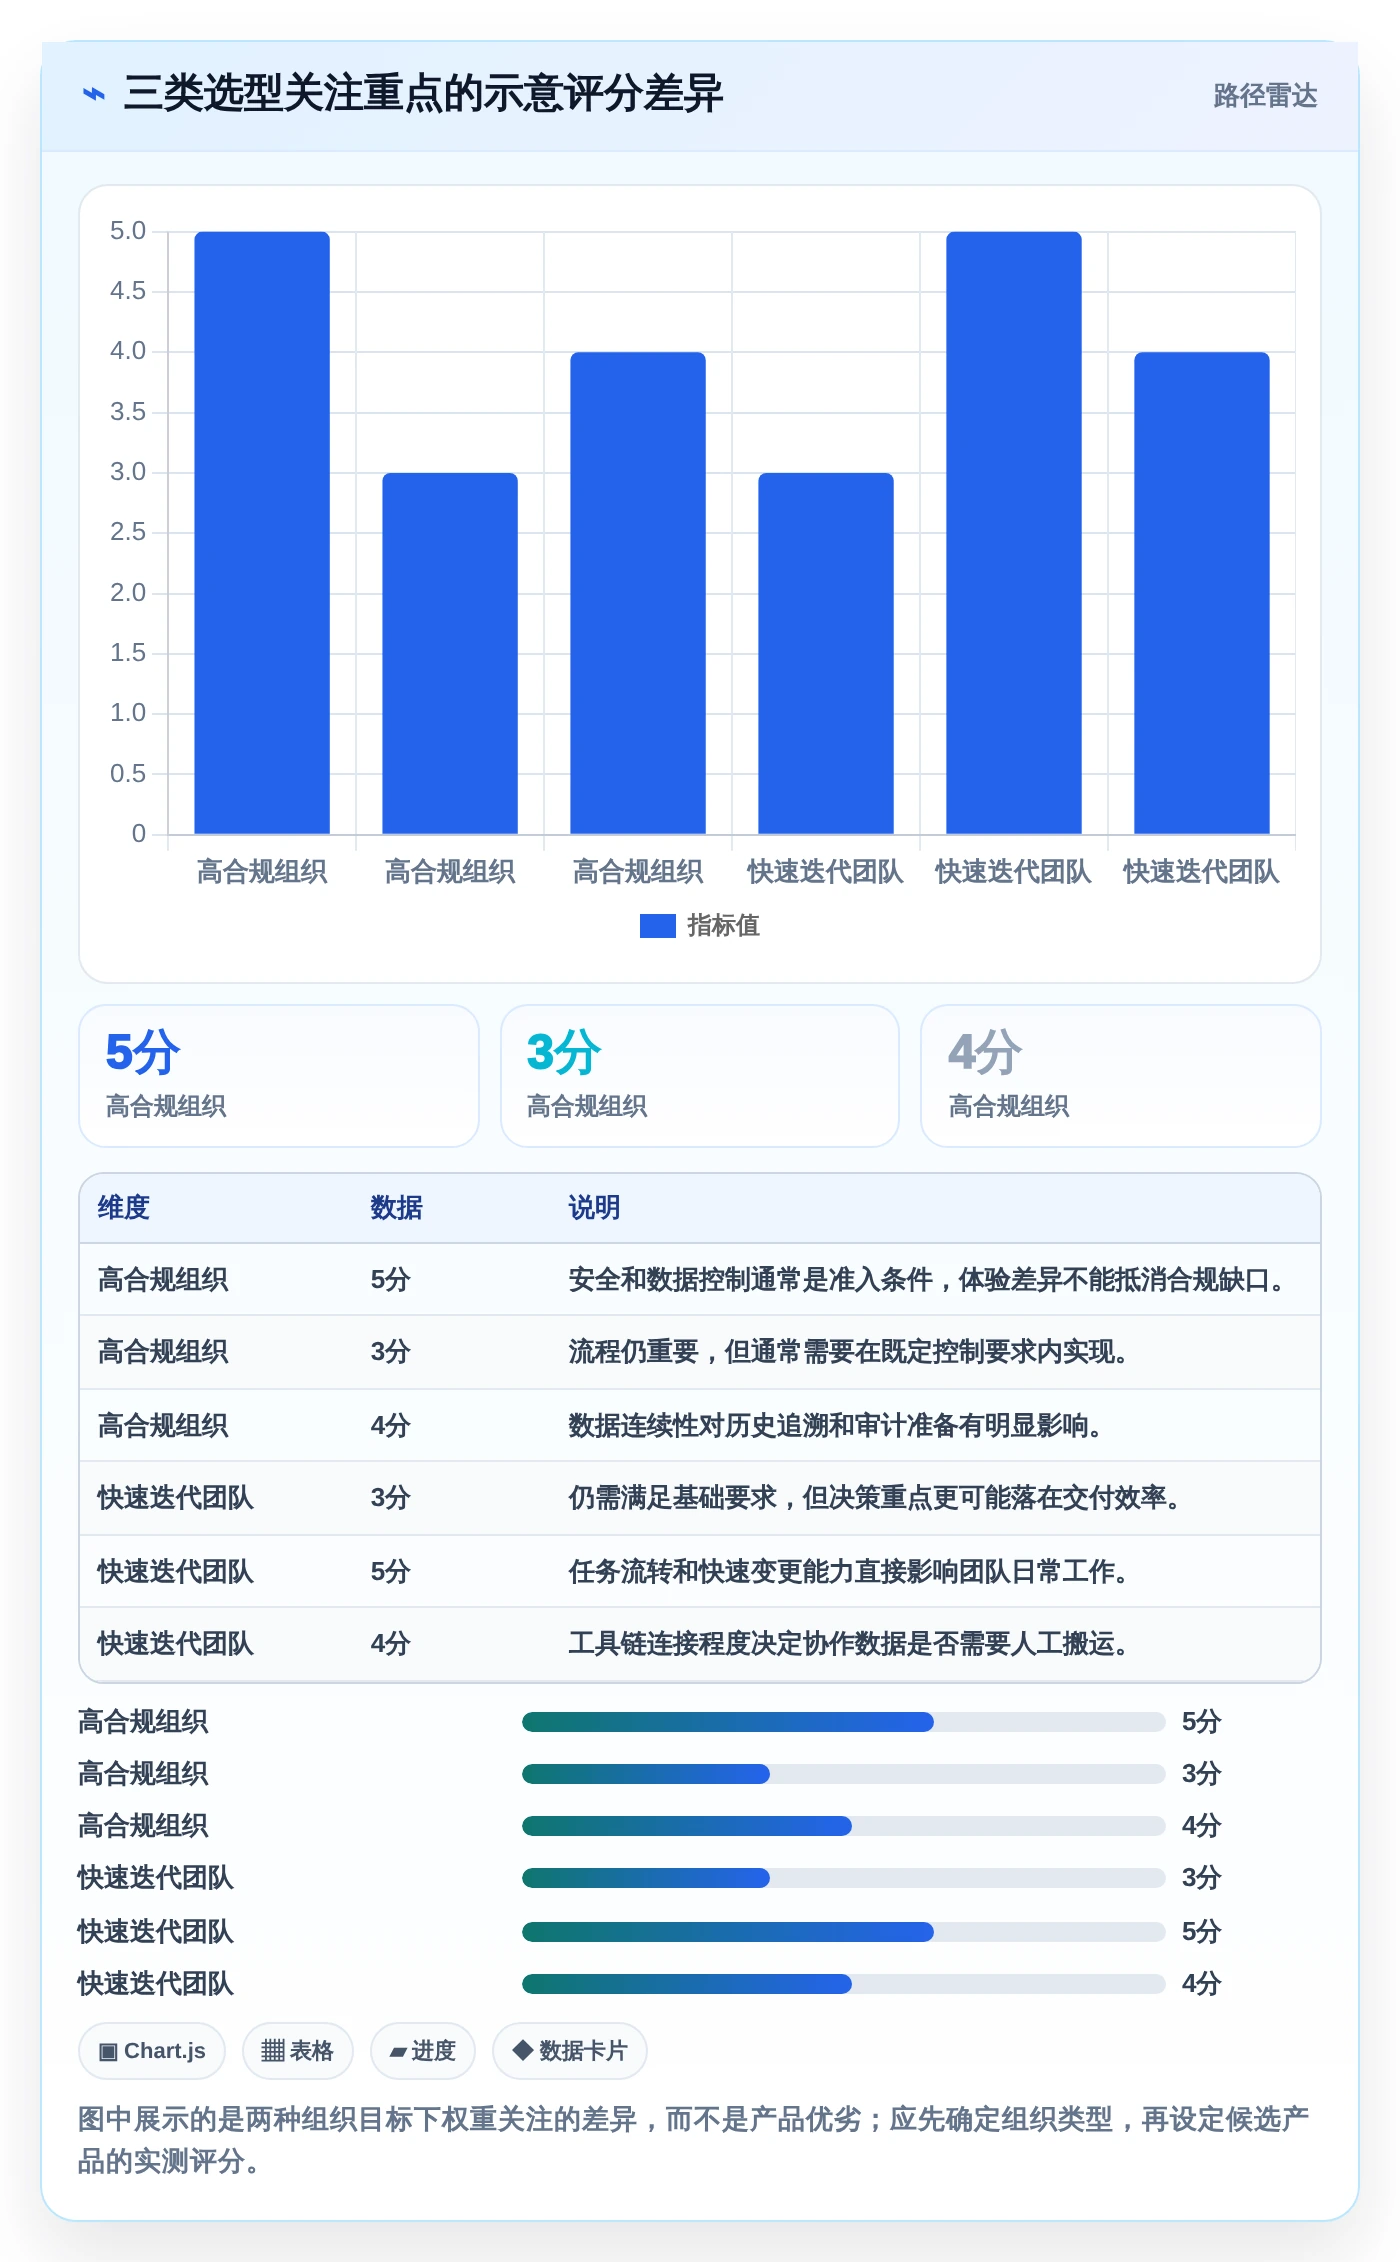The height and width of the screenshot is (2262, 1400).
Task: Click the first 高合规组织 progress bar at 5分
Action: 844,1722
